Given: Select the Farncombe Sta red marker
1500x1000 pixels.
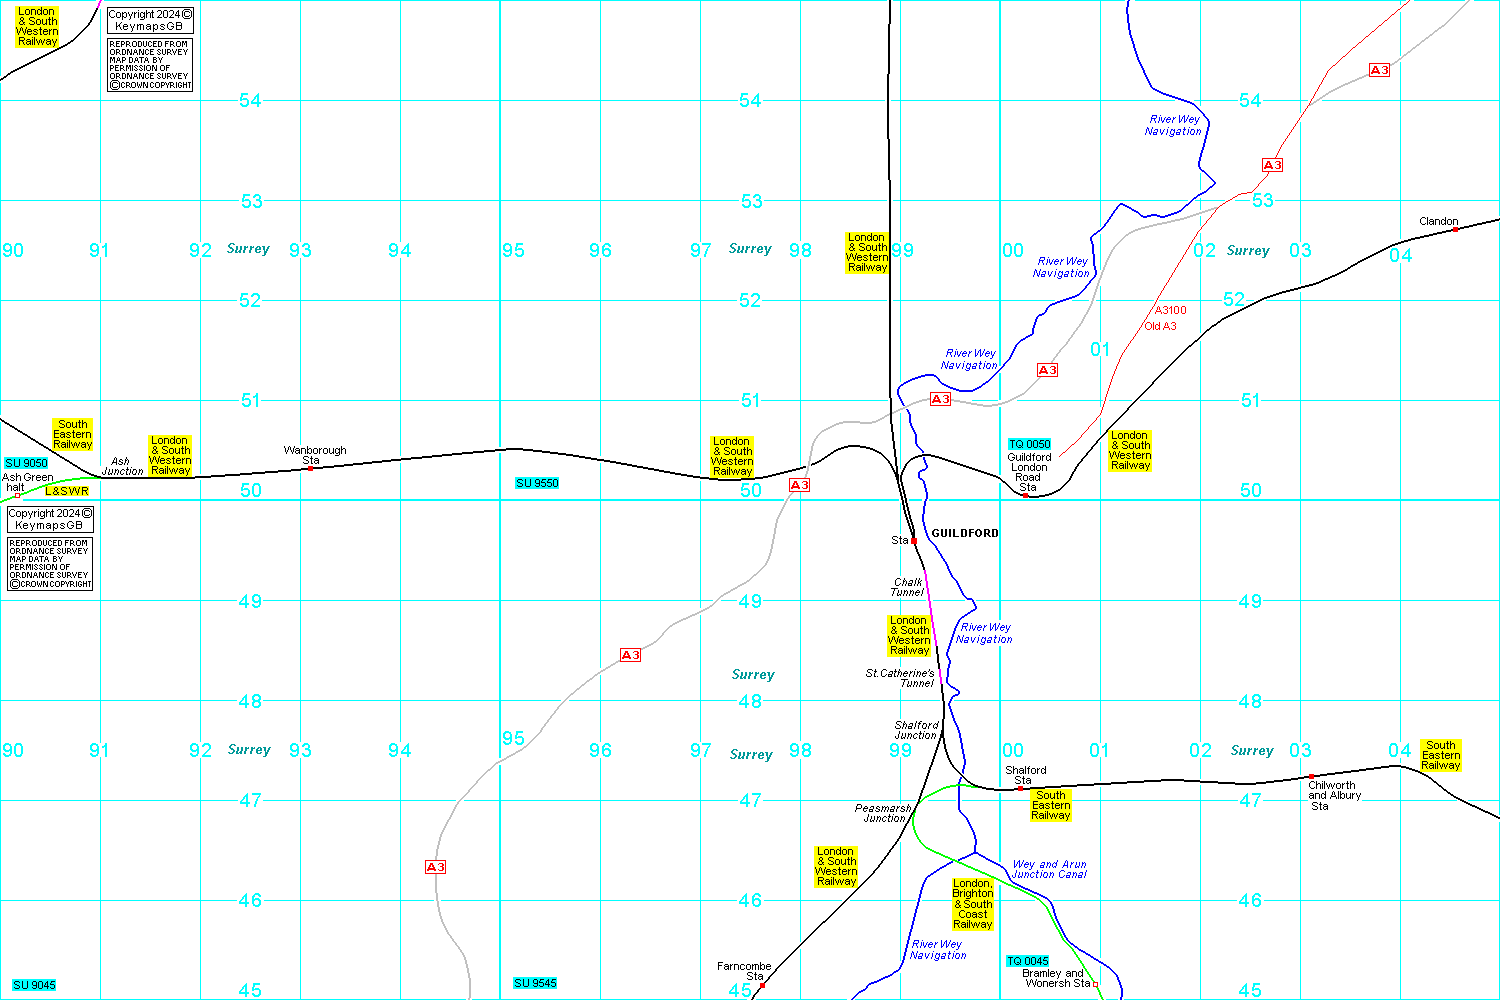Looking at the screenshot, I should [762, 985].
